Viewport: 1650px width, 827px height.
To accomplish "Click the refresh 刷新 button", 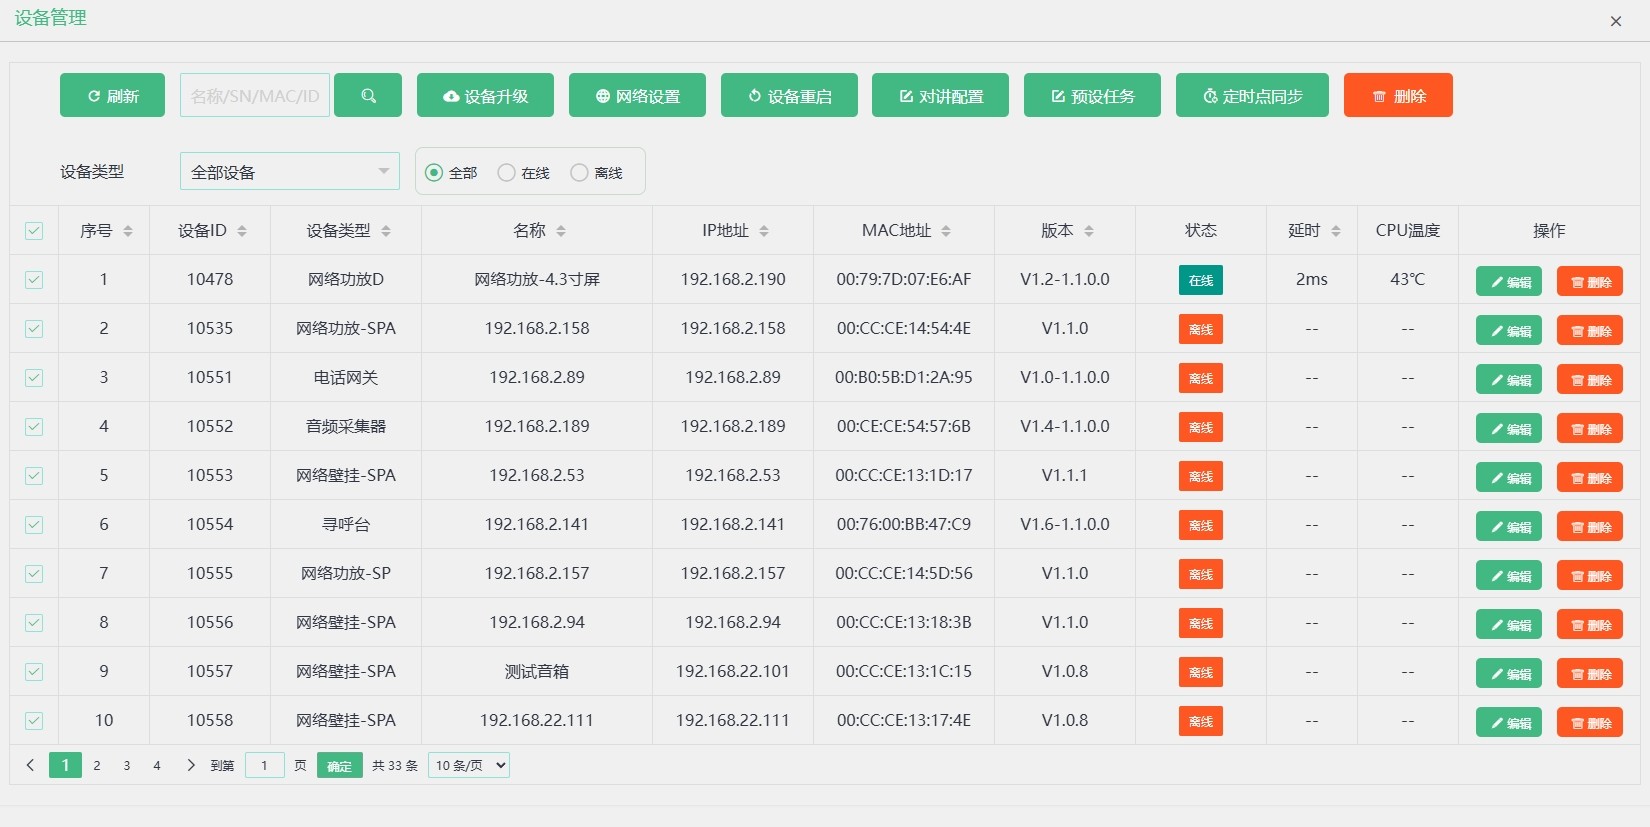I will tap(112, 96).
